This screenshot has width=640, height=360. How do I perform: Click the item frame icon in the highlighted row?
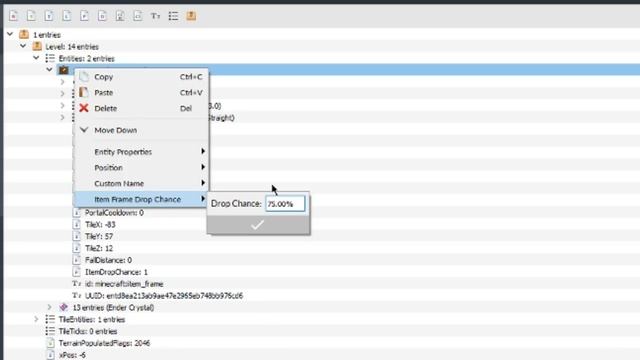pos(64,70)
